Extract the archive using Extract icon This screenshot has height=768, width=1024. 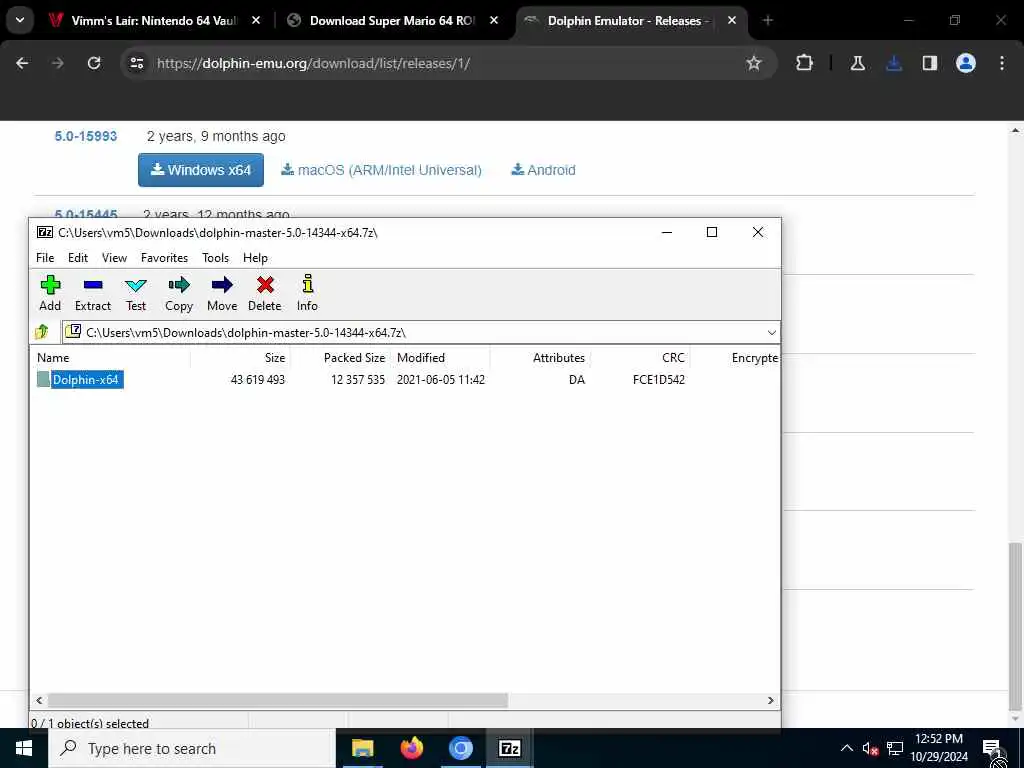[x=93, y=293]
